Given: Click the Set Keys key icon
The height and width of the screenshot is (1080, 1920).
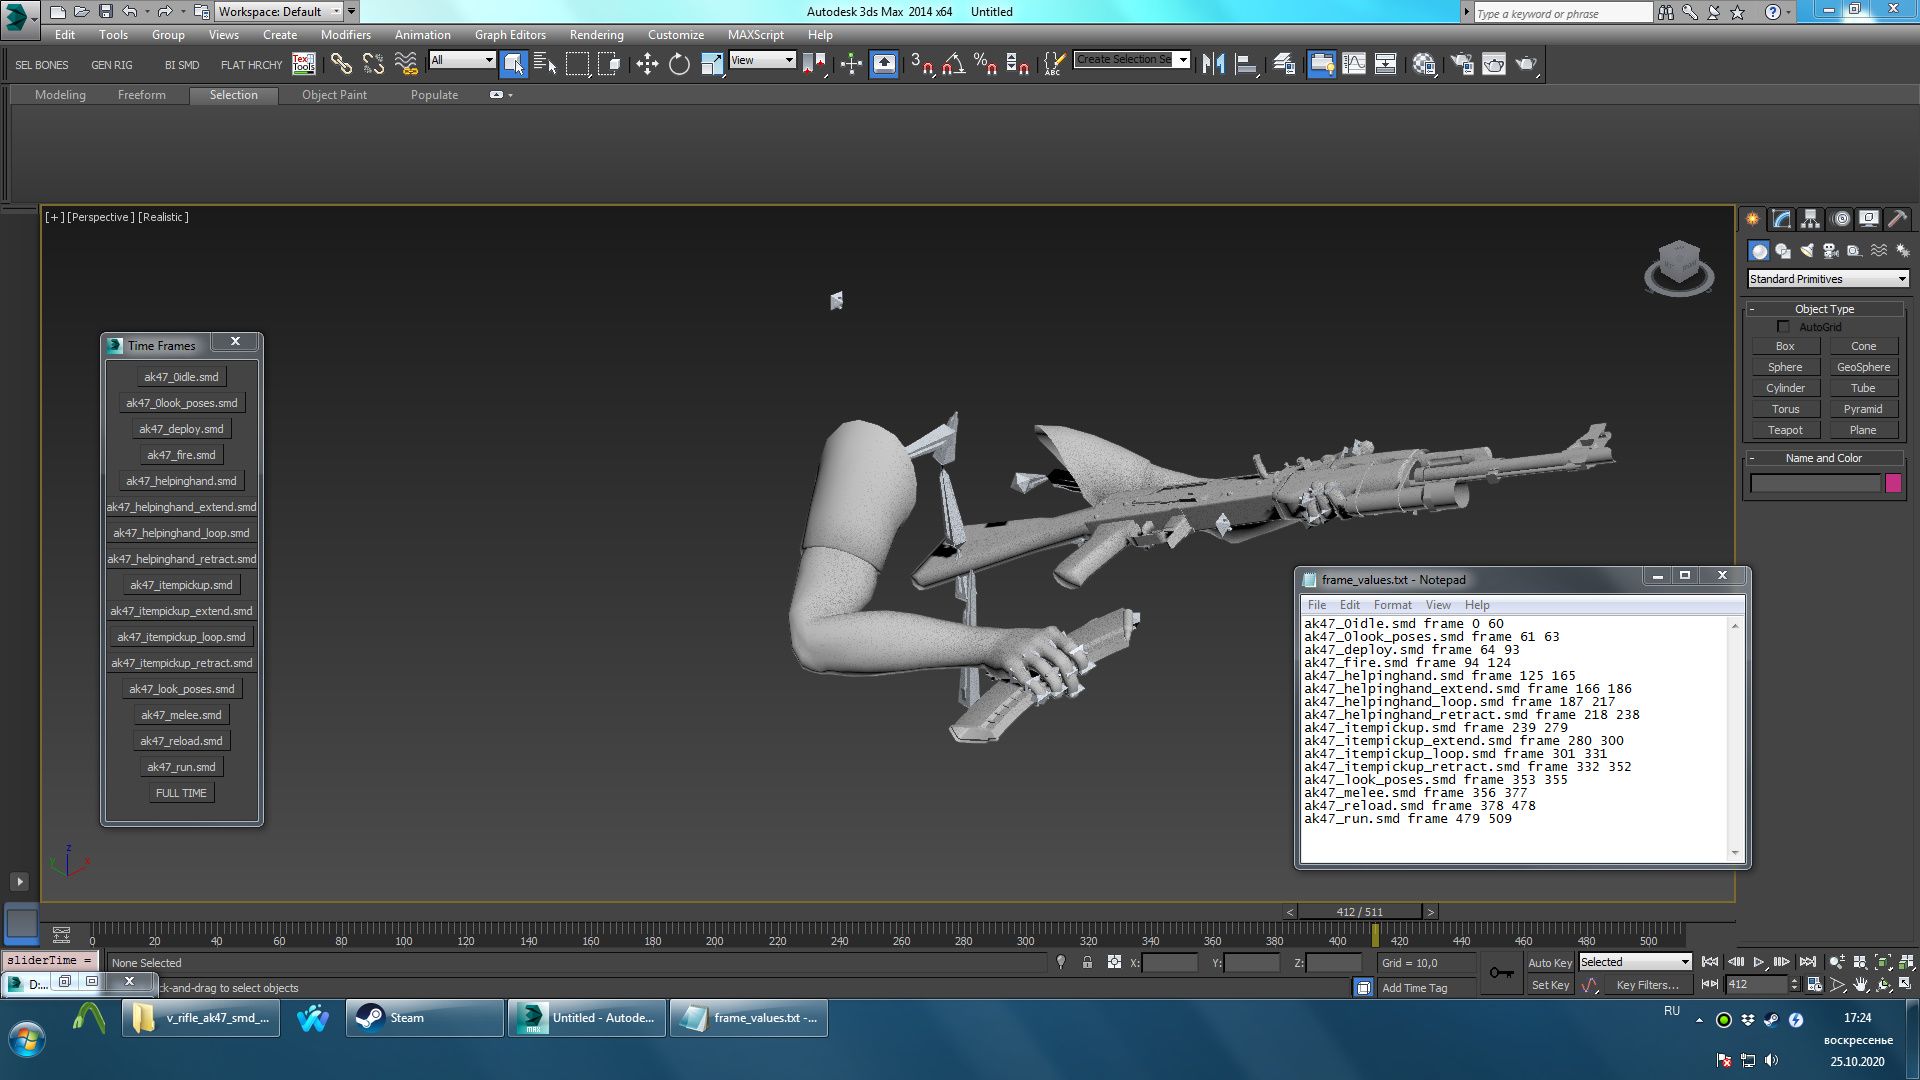Looking at the screenshot, I should [x=1501, y=973].
